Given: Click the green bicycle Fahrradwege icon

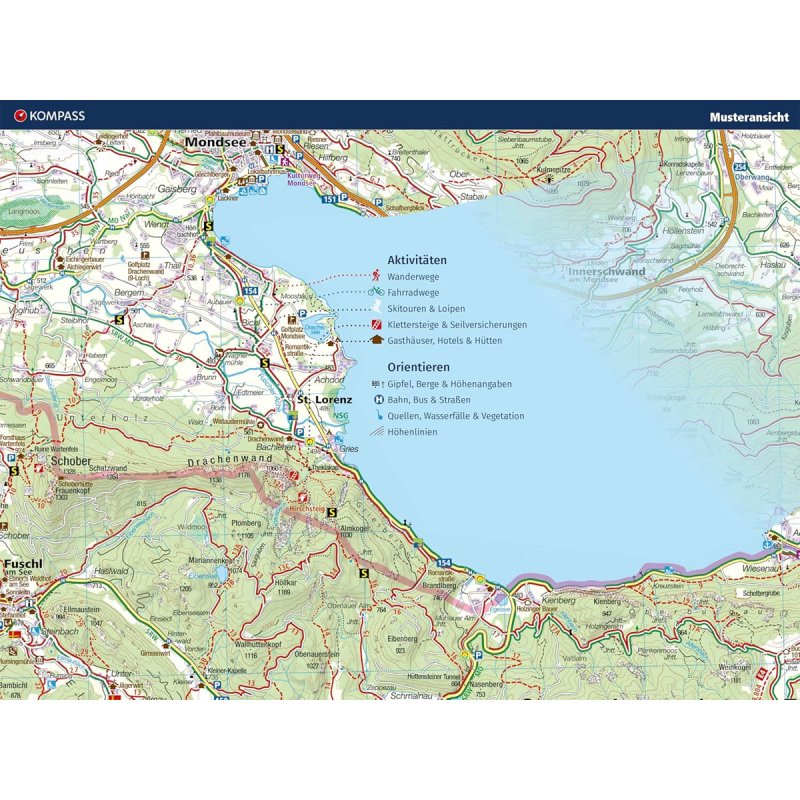Looking at the screenshot, I should point(376,292).
